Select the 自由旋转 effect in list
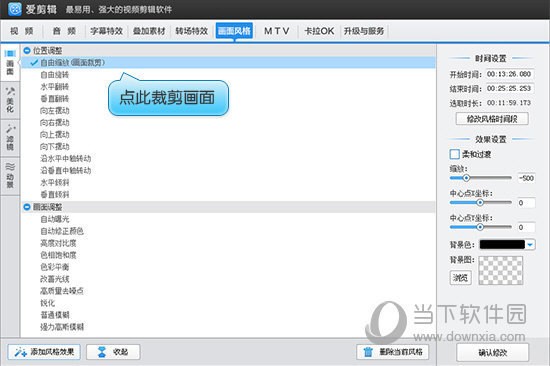 [x=54, y=75]
